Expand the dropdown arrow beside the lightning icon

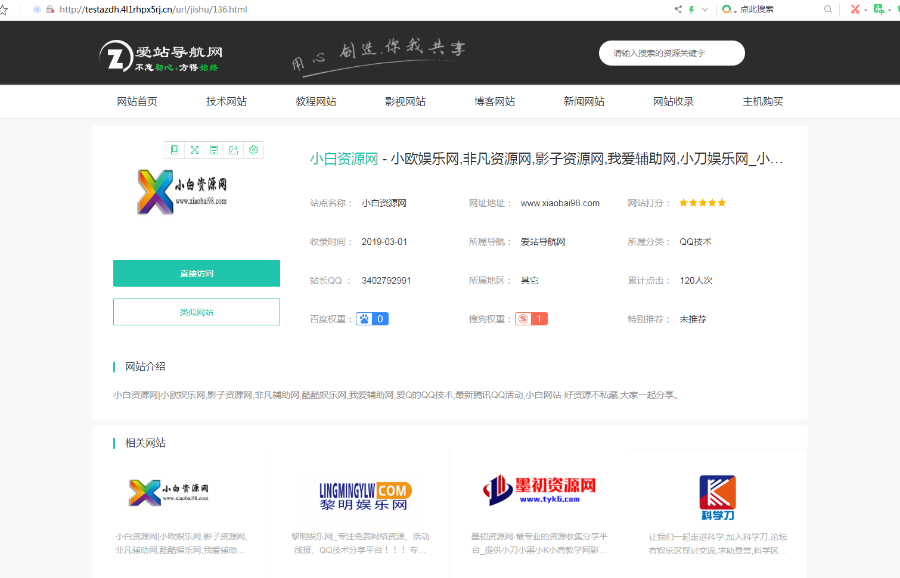coord(705,9)
